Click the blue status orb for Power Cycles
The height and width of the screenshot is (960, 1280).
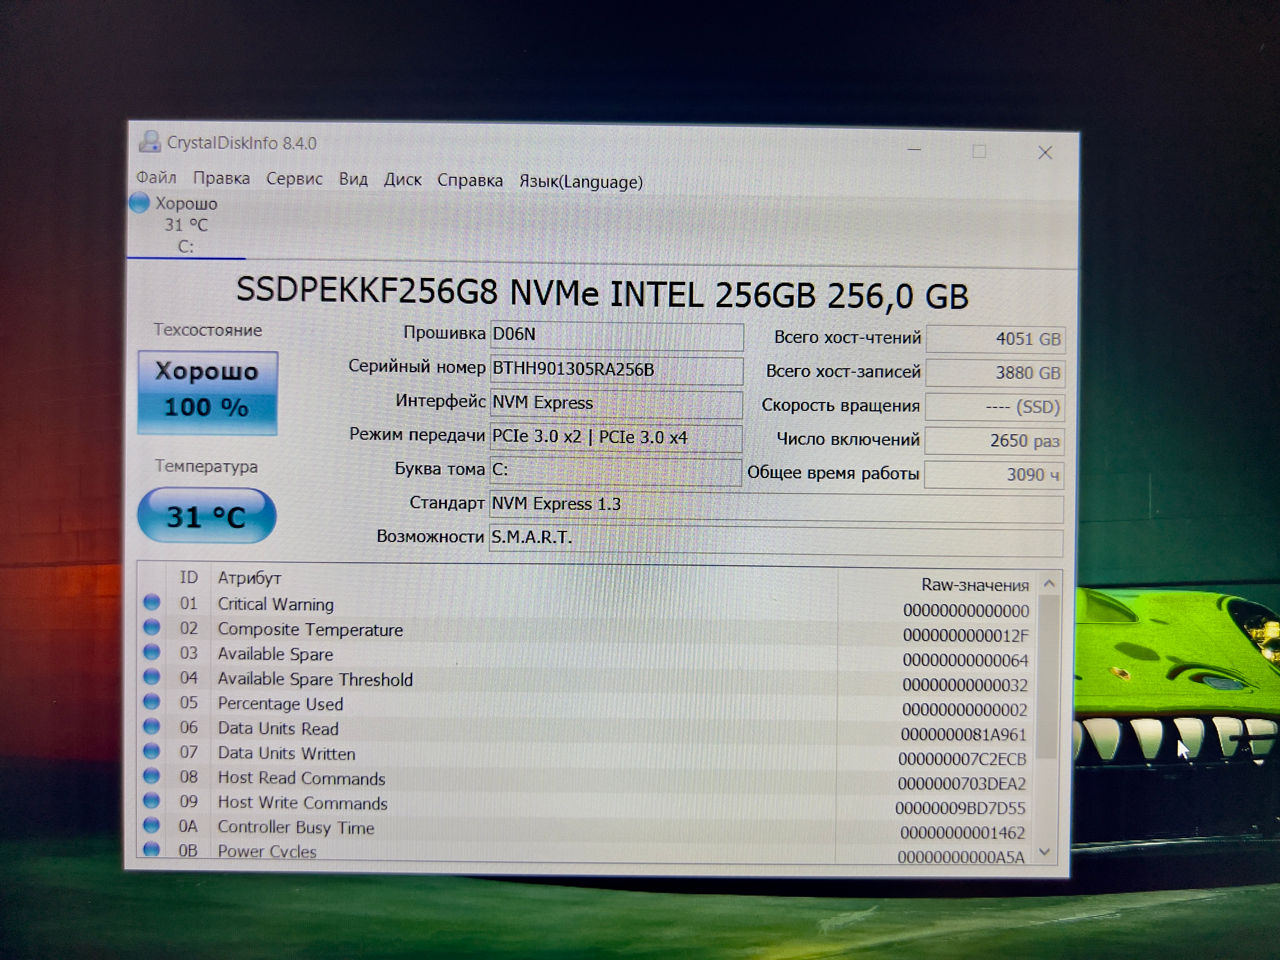pyautogui.click(x=152, y=849)
